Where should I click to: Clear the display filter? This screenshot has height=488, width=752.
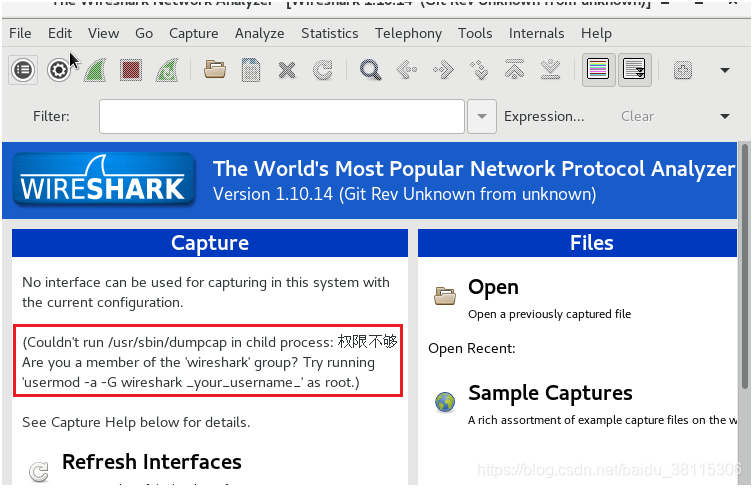[637, 116]
